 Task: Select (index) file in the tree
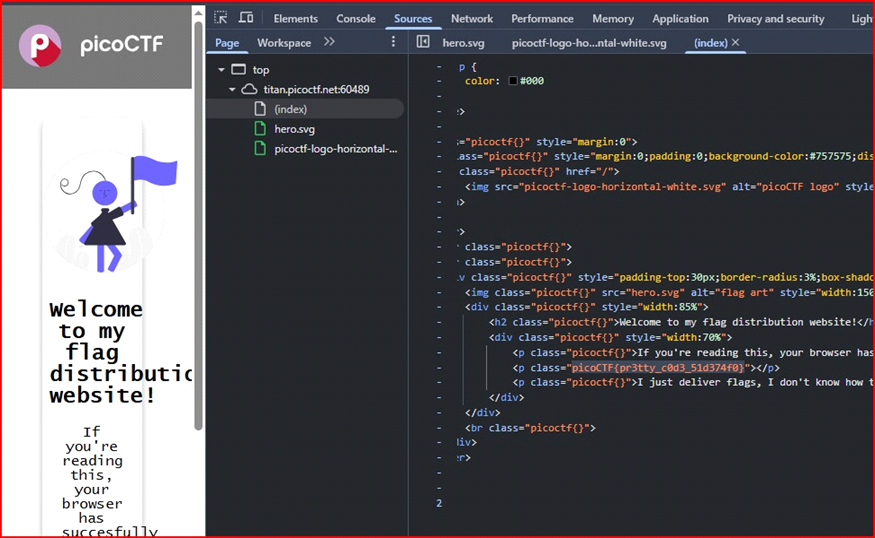305,109
